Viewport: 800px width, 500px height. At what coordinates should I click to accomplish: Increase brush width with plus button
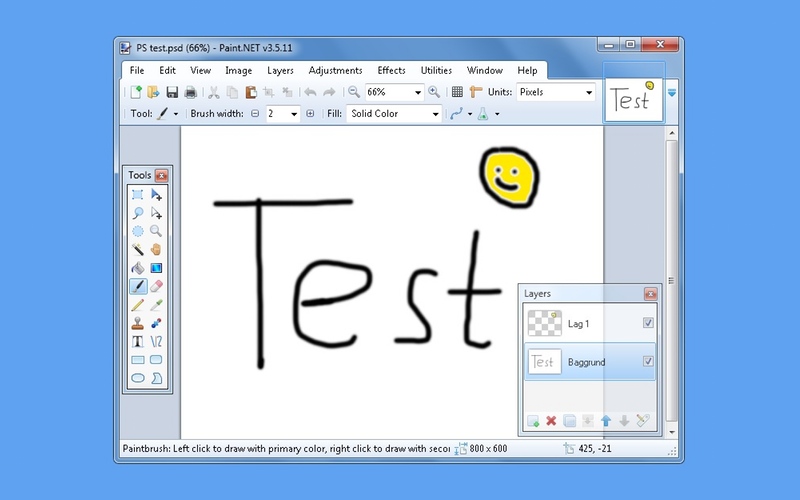[x=310, y=114]
